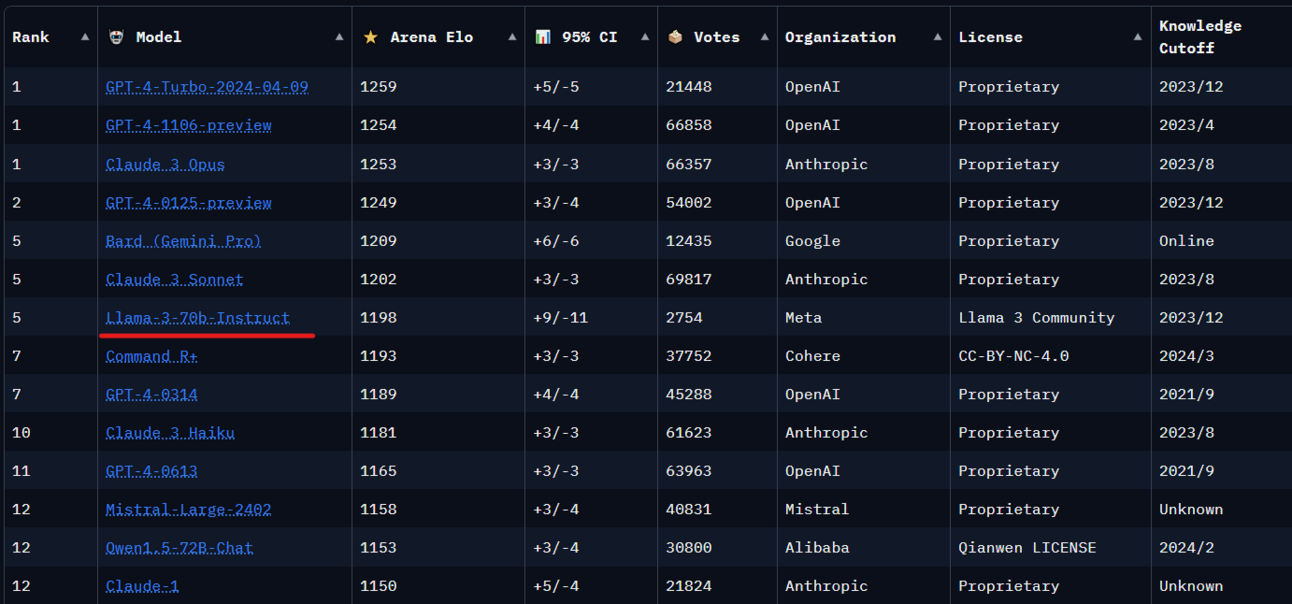
Task: Sort Arena Elo column using arrow
Action: click(512, 37)
